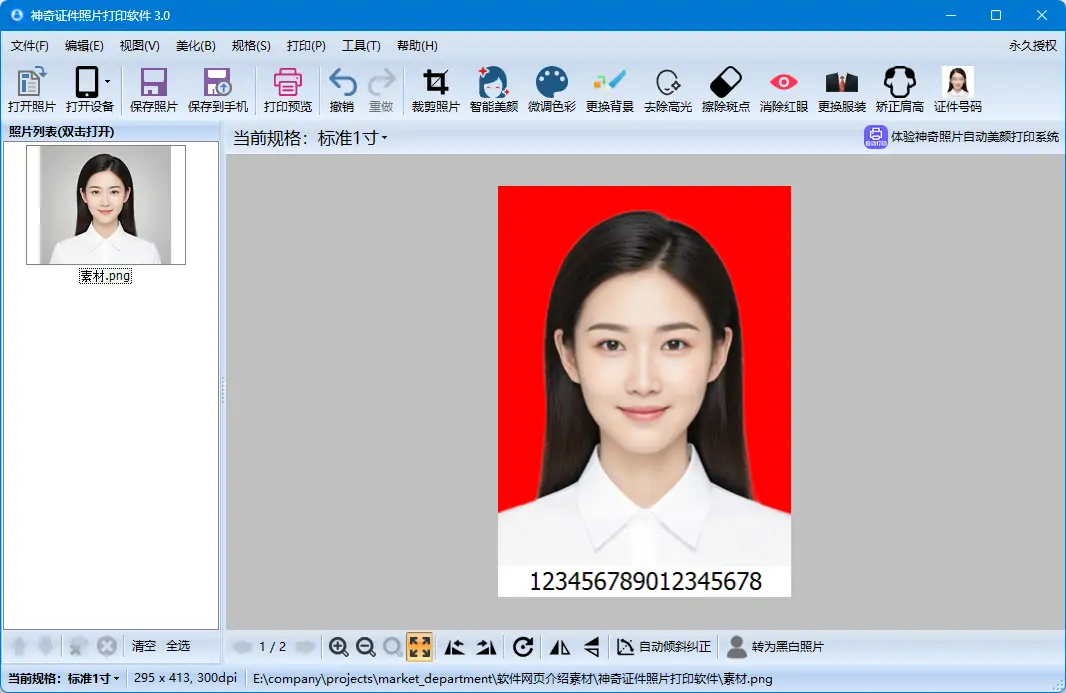
Task: Click the 打印预览 print preview icon
Action: 287,90
